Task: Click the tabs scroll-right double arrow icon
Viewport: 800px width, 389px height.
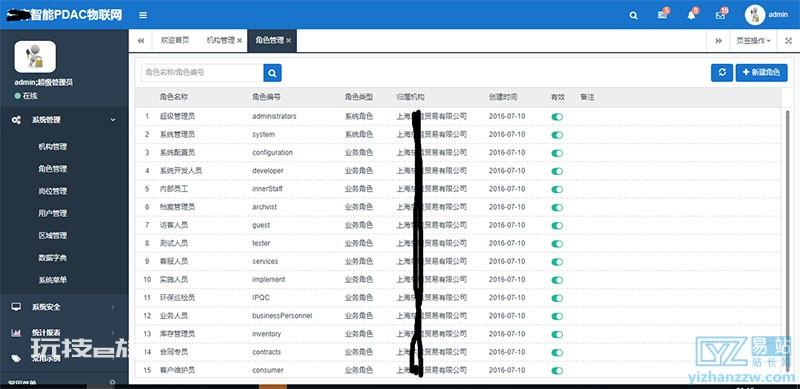Action: [x=718, y=41]
